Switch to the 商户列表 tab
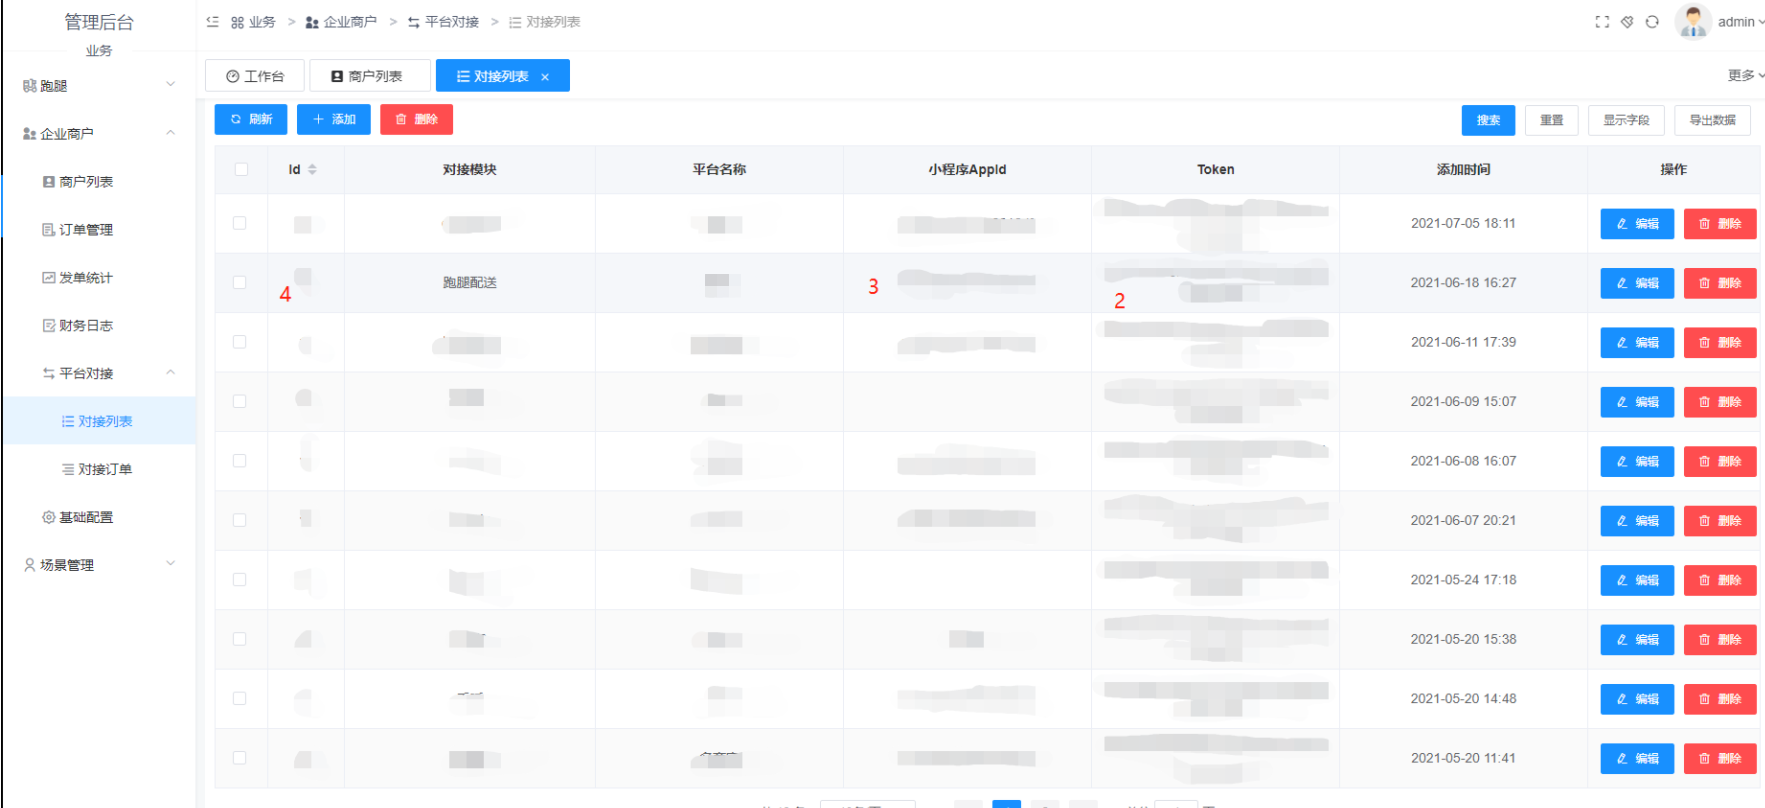 pos(369,76)
